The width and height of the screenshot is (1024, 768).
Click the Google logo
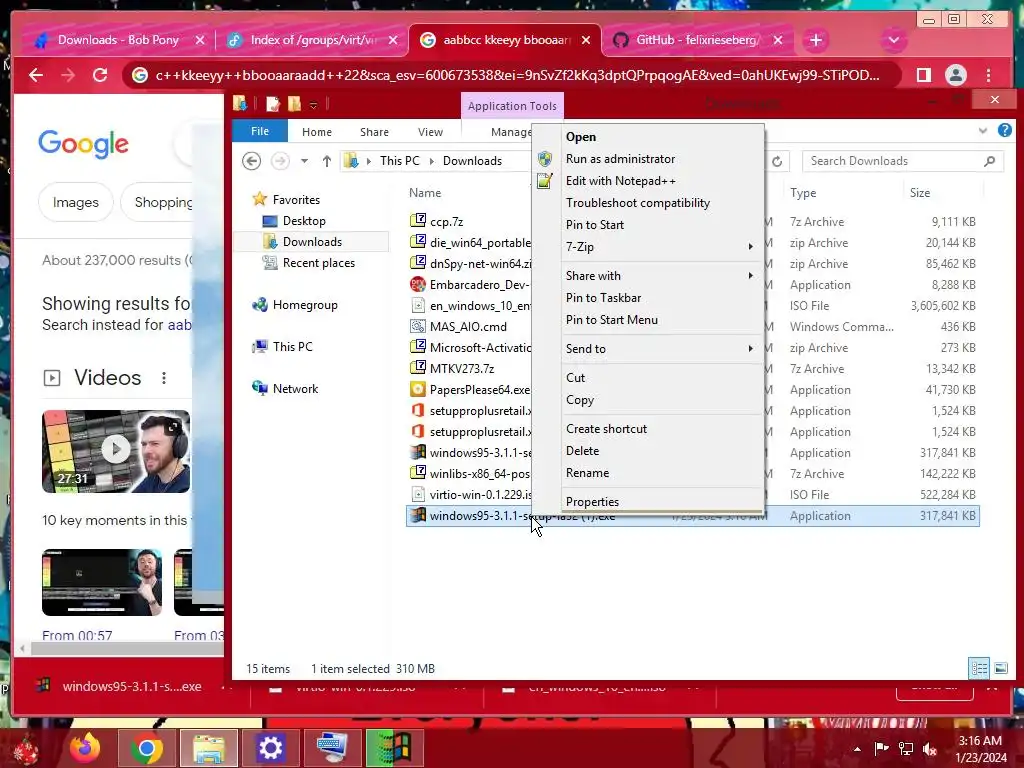(84, 144)
